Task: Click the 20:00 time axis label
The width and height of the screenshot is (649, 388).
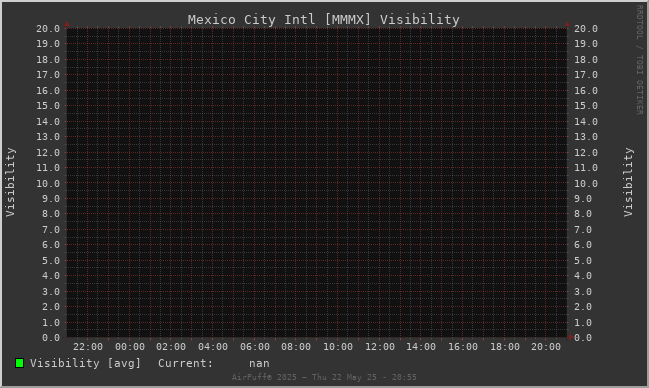Action: (x=546, y=347)
